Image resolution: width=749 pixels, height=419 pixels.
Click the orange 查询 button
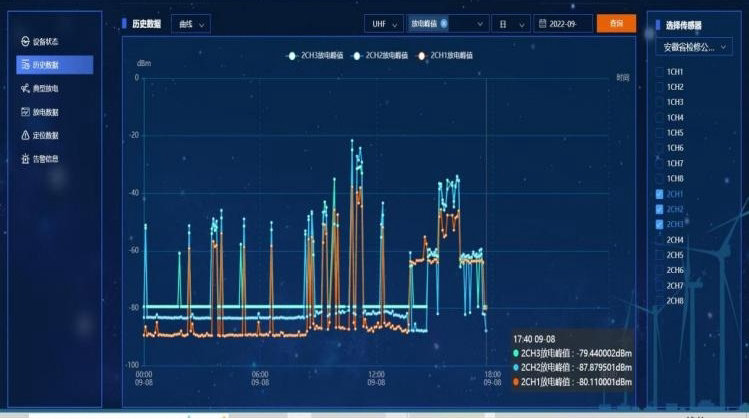pyautogui.click(x=616, y=22)
